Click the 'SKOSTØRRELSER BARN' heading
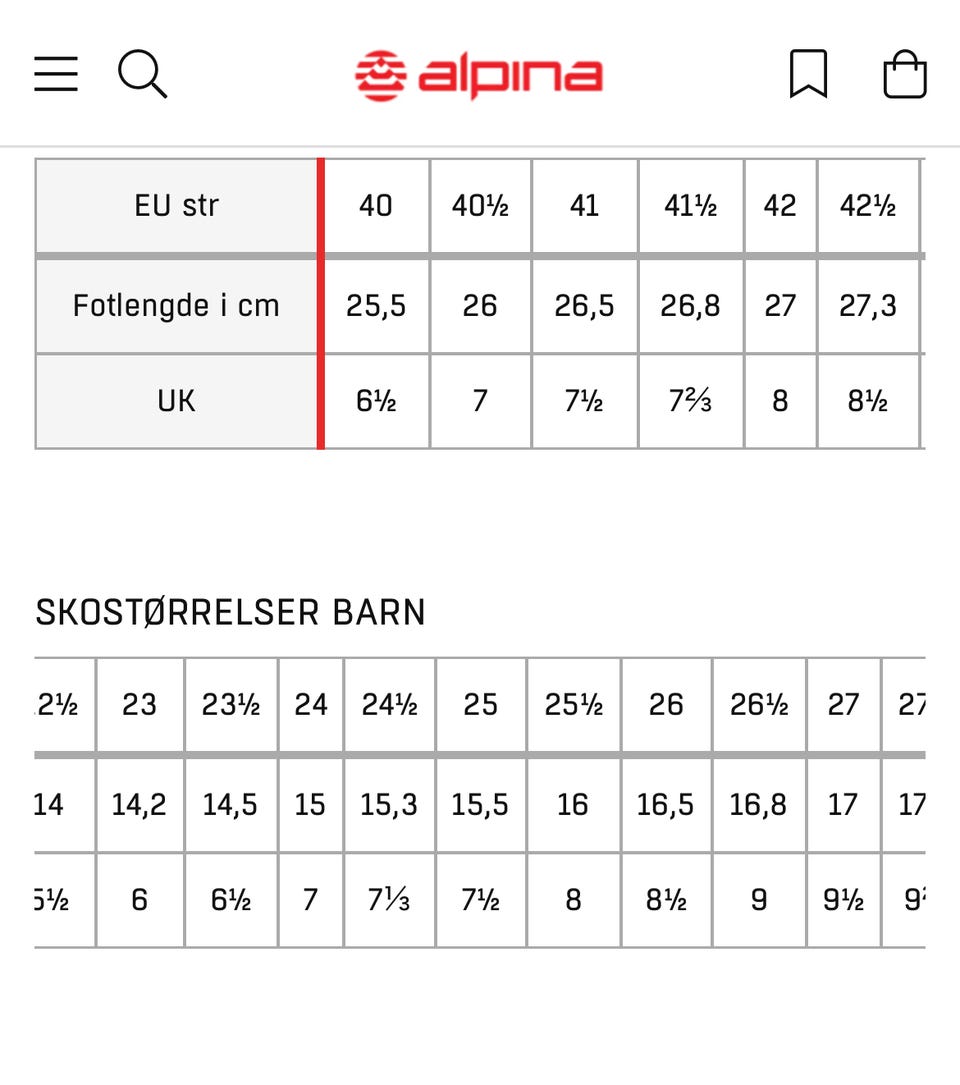Viewport: 960px width, 1085px height. point(231,612)
